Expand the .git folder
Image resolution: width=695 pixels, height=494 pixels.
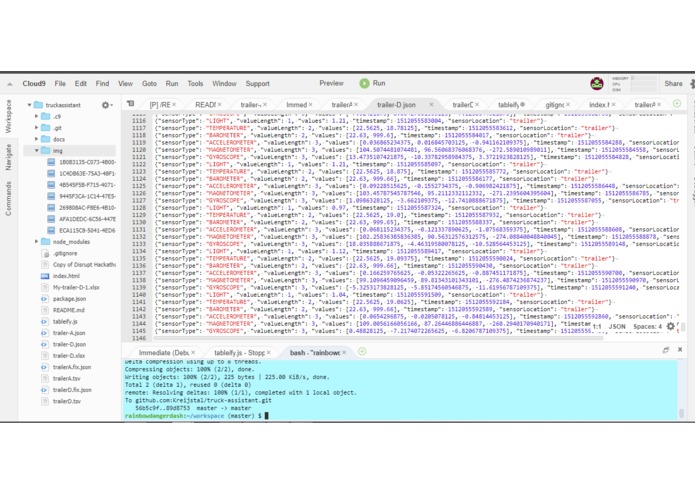click(36, 128)
